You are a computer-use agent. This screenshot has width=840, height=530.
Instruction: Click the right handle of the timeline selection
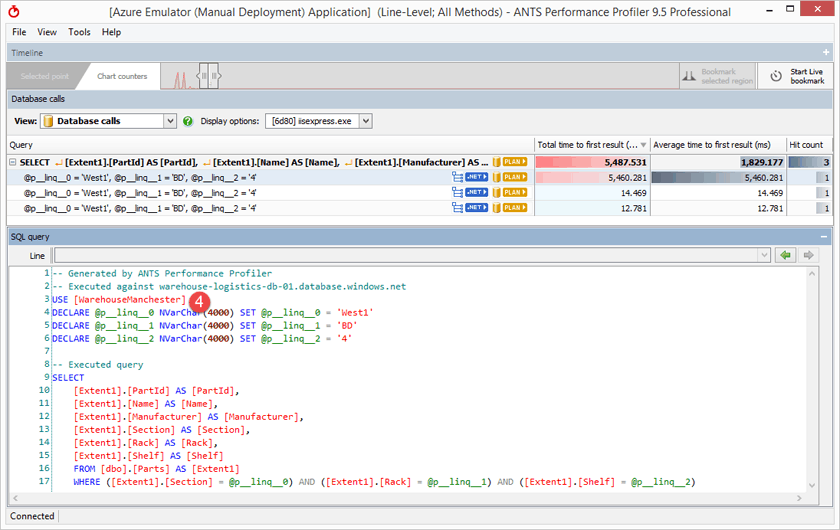pyautogui.click(x=214, y=76)
